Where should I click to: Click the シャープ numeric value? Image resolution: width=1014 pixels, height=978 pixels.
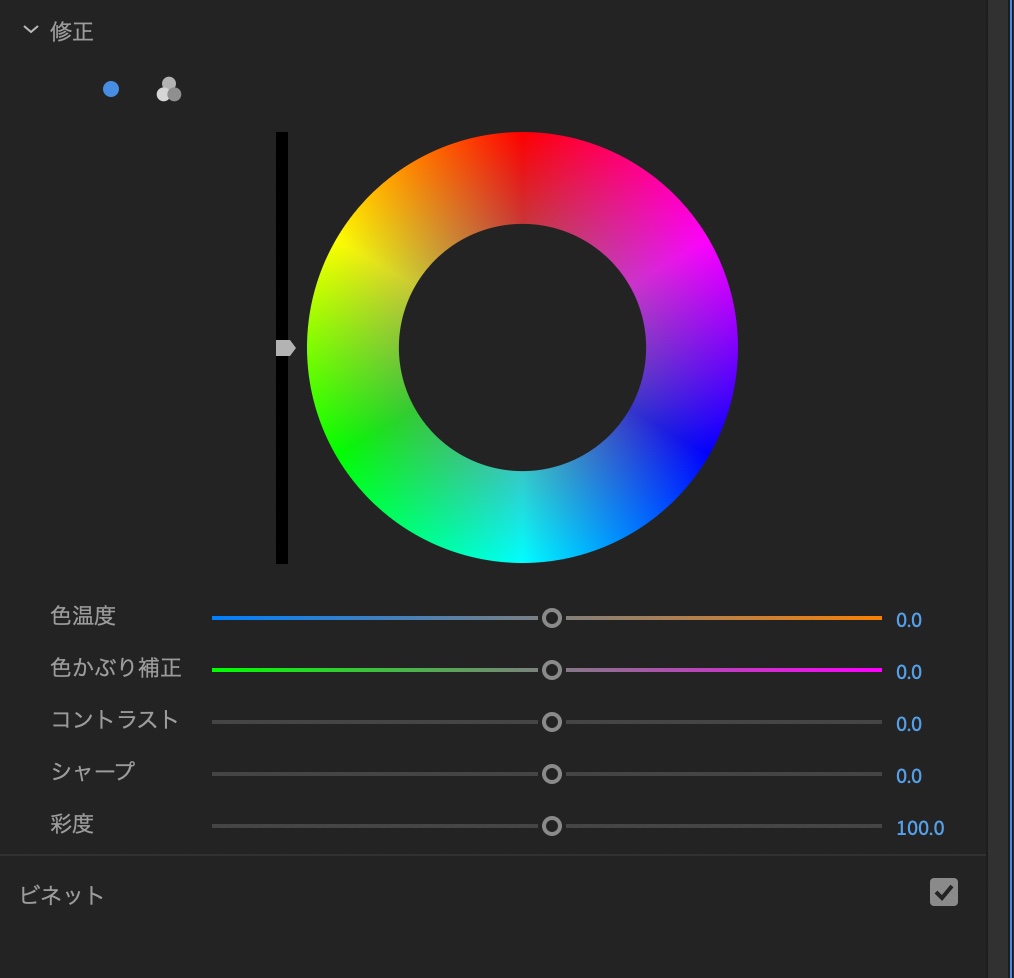point(908,776)
